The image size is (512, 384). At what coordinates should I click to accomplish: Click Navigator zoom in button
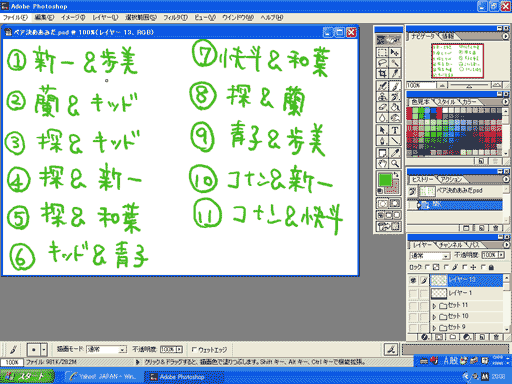point(497,86)
